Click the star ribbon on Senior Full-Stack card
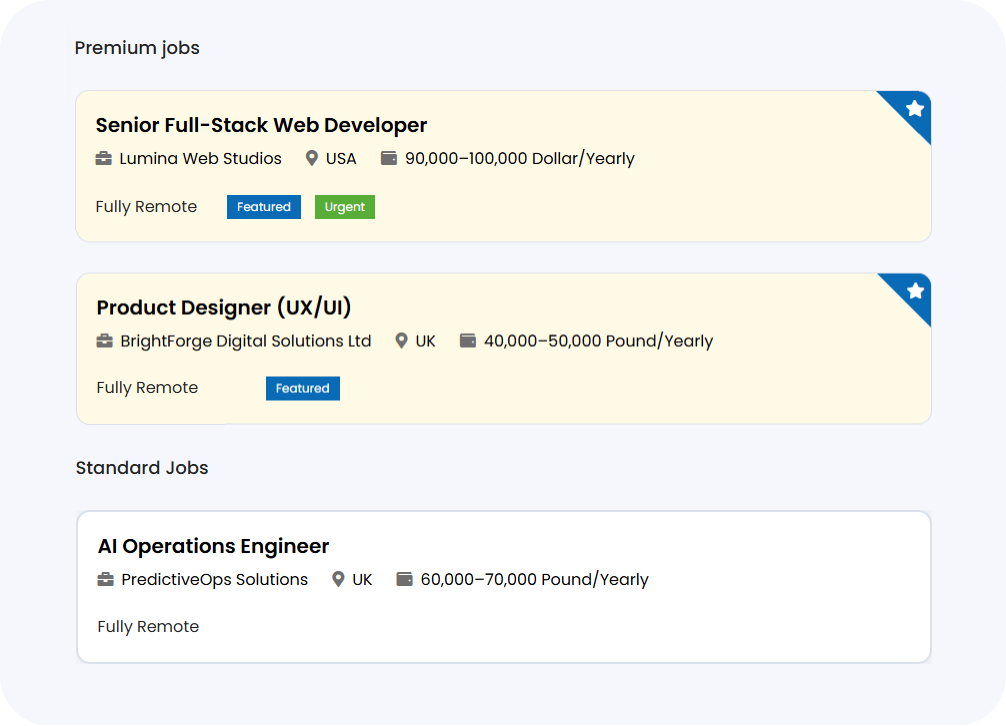The height and width of the screenshot is (726, 1006). 913,109
